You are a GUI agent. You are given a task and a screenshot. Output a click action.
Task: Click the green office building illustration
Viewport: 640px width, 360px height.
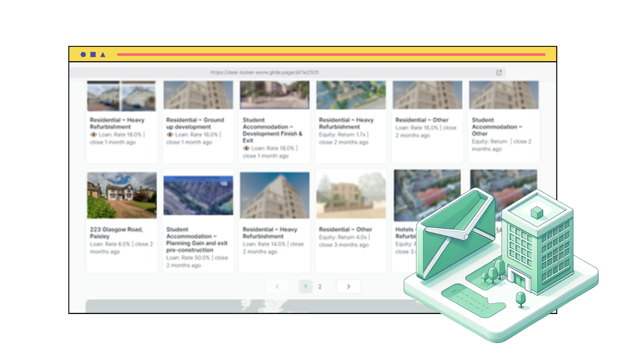pos(538,241)
